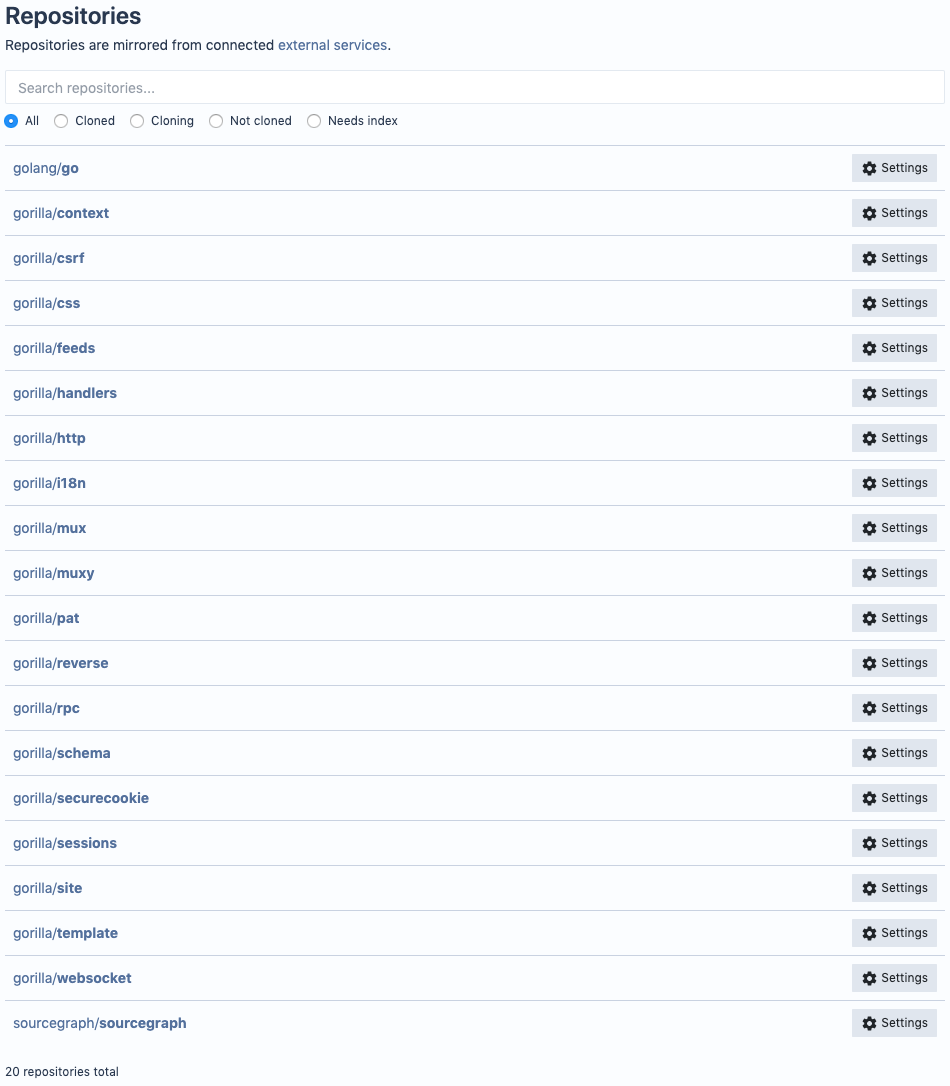Open the gorilla/sessions repository link
The width and height of the screenshot is (950, 1086).
tap(65, 844)
